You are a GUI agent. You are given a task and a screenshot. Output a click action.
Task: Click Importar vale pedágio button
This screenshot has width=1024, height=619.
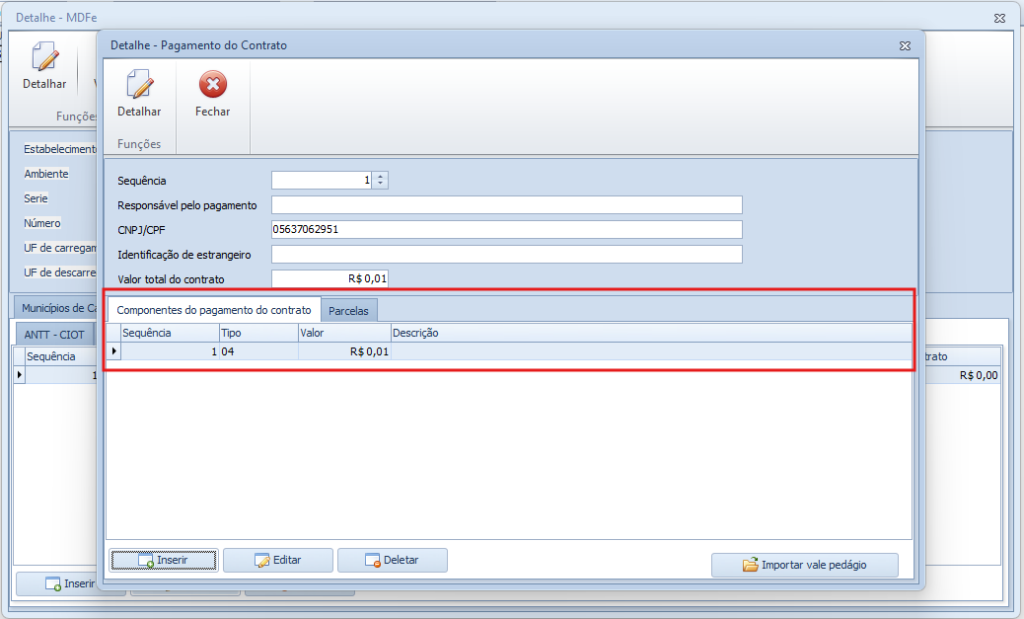pyautogui.click(x=805, y=565)
